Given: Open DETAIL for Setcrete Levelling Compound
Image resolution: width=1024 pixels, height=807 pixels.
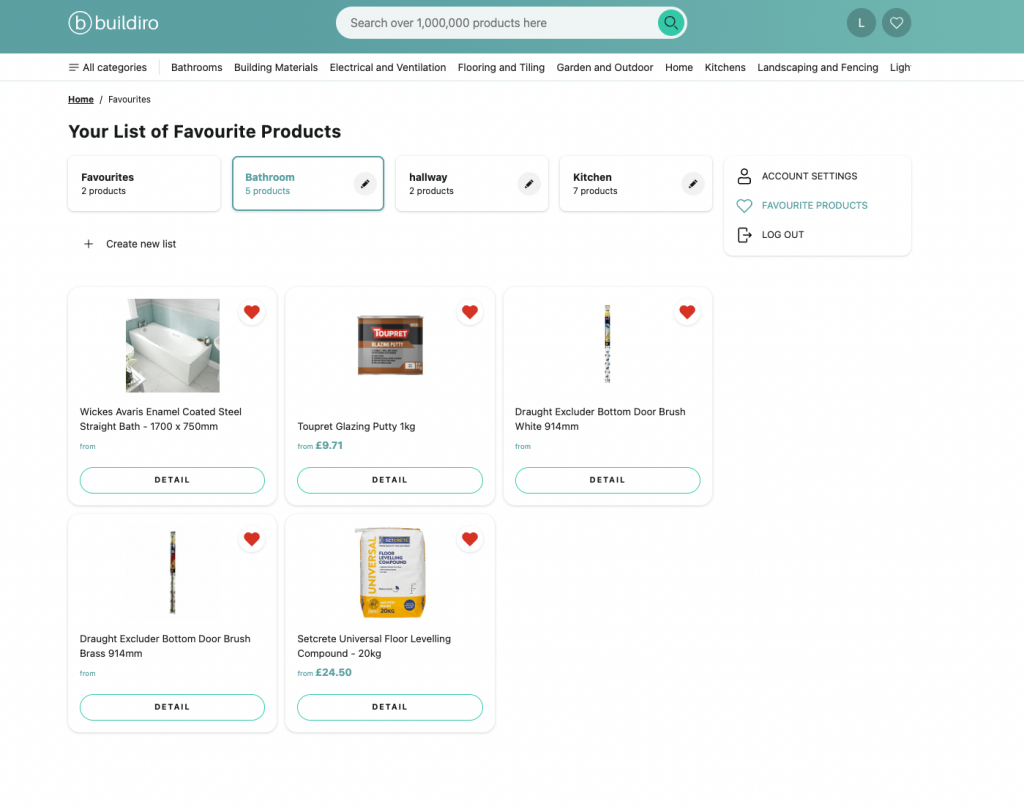Looking at the screenshot, I should point(390,708).
